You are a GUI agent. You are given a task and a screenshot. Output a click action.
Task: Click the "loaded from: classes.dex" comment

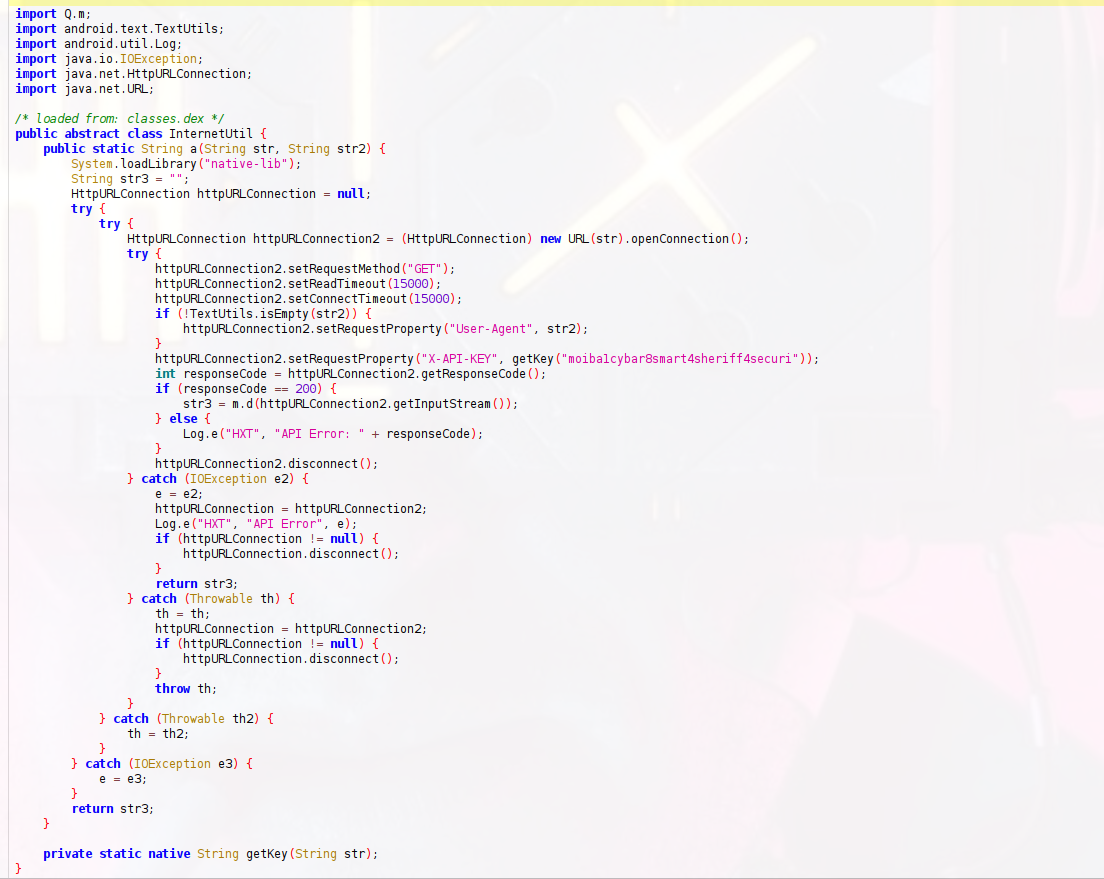point(119,119)
